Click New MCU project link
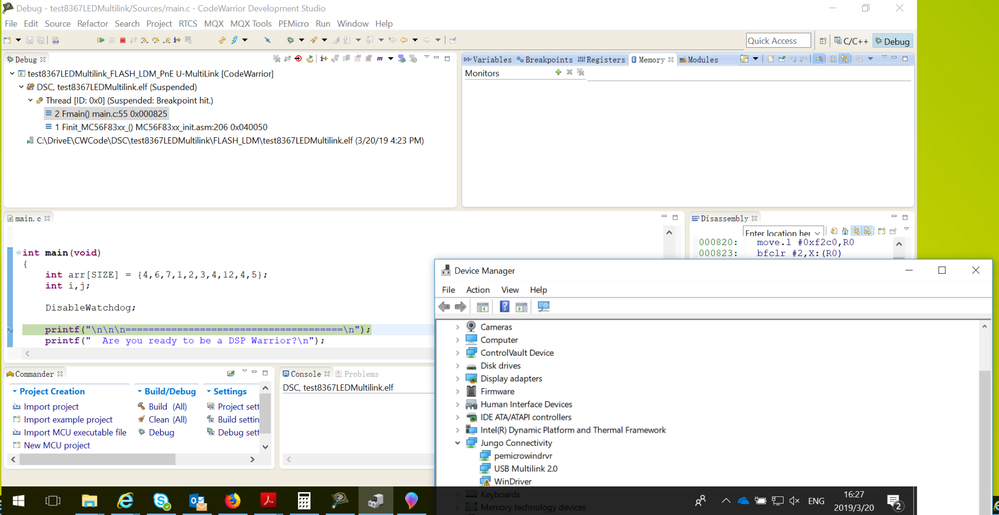Viewport: 999px width, 515px height. tap(57, 446)
